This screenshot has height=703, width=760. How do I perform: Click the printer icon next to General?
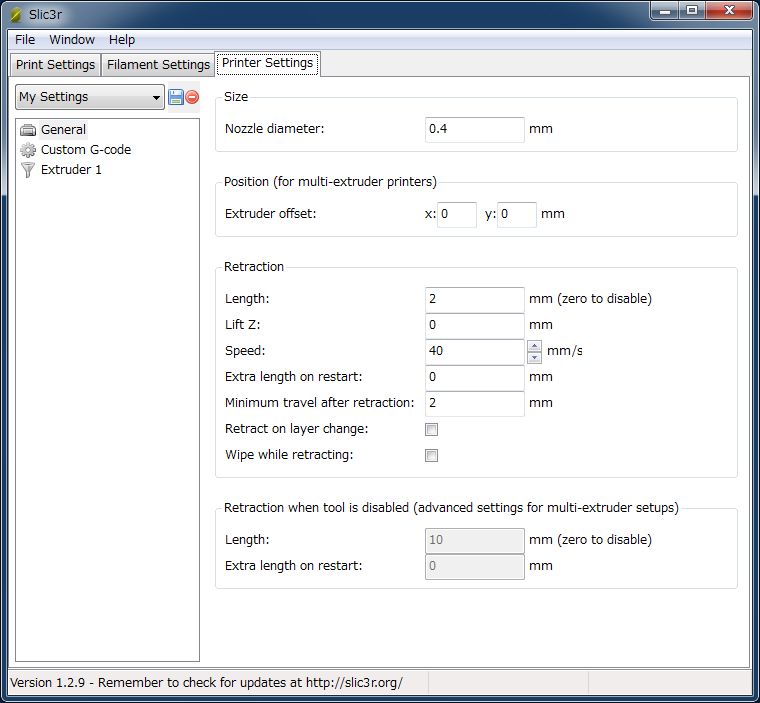(x=28, y=130)
